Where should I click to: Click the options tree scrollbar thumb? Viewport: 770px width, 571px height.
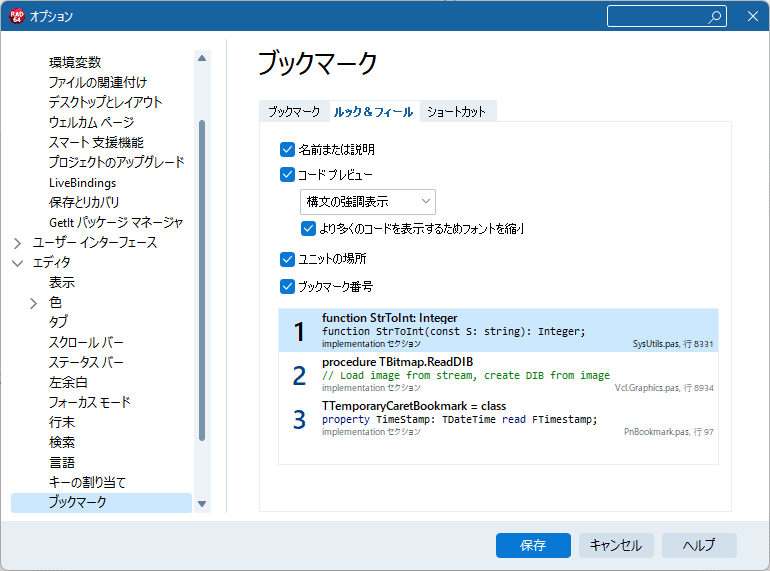click(x=202, y=280)
